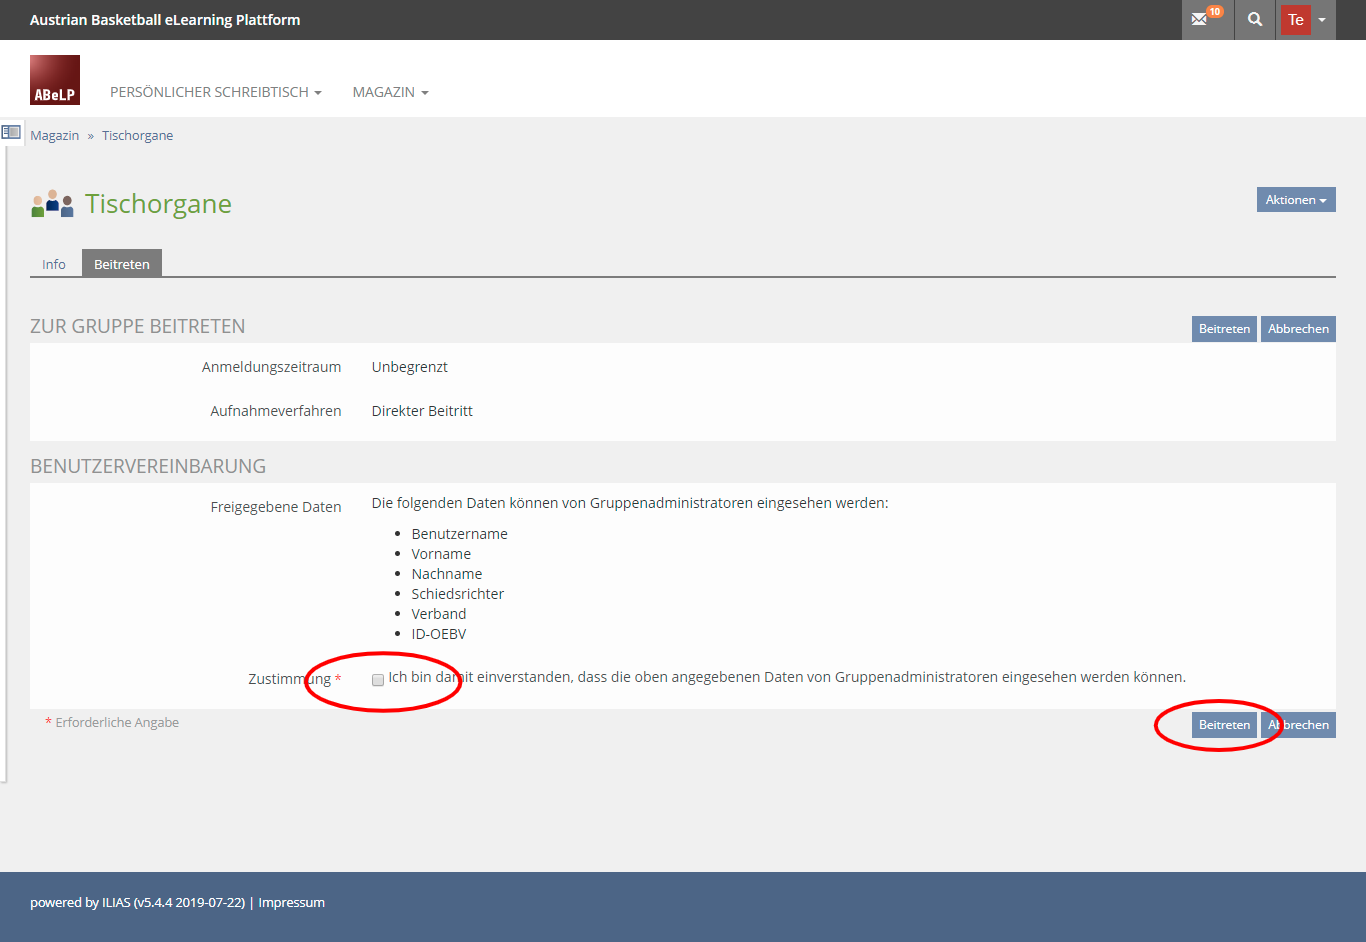The width and height of the screenshot is (1366, 942).
Task: Check the Zustimmung agreement checkbox
Action: coord(378,680)
